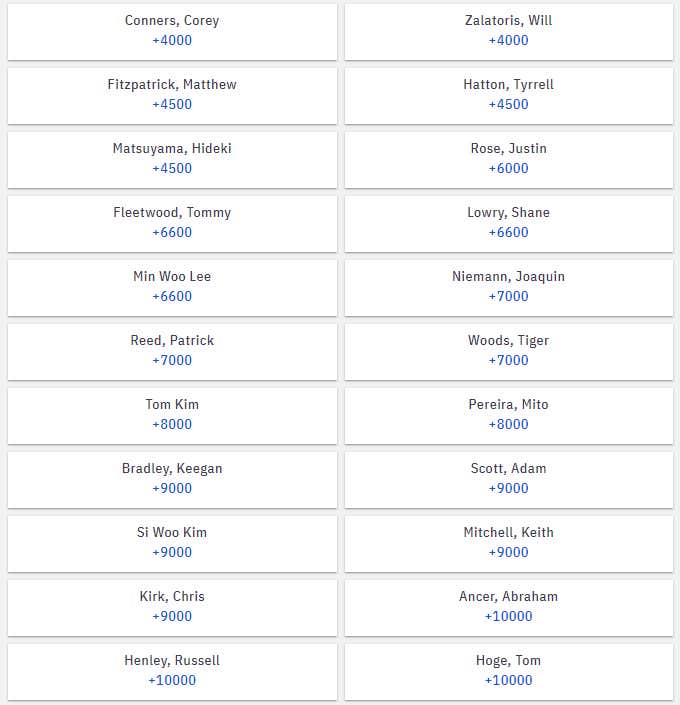Choose Bradley, Keegan +9000 option
The width and height of the screenshot is (680, 705).
(172, 480)
